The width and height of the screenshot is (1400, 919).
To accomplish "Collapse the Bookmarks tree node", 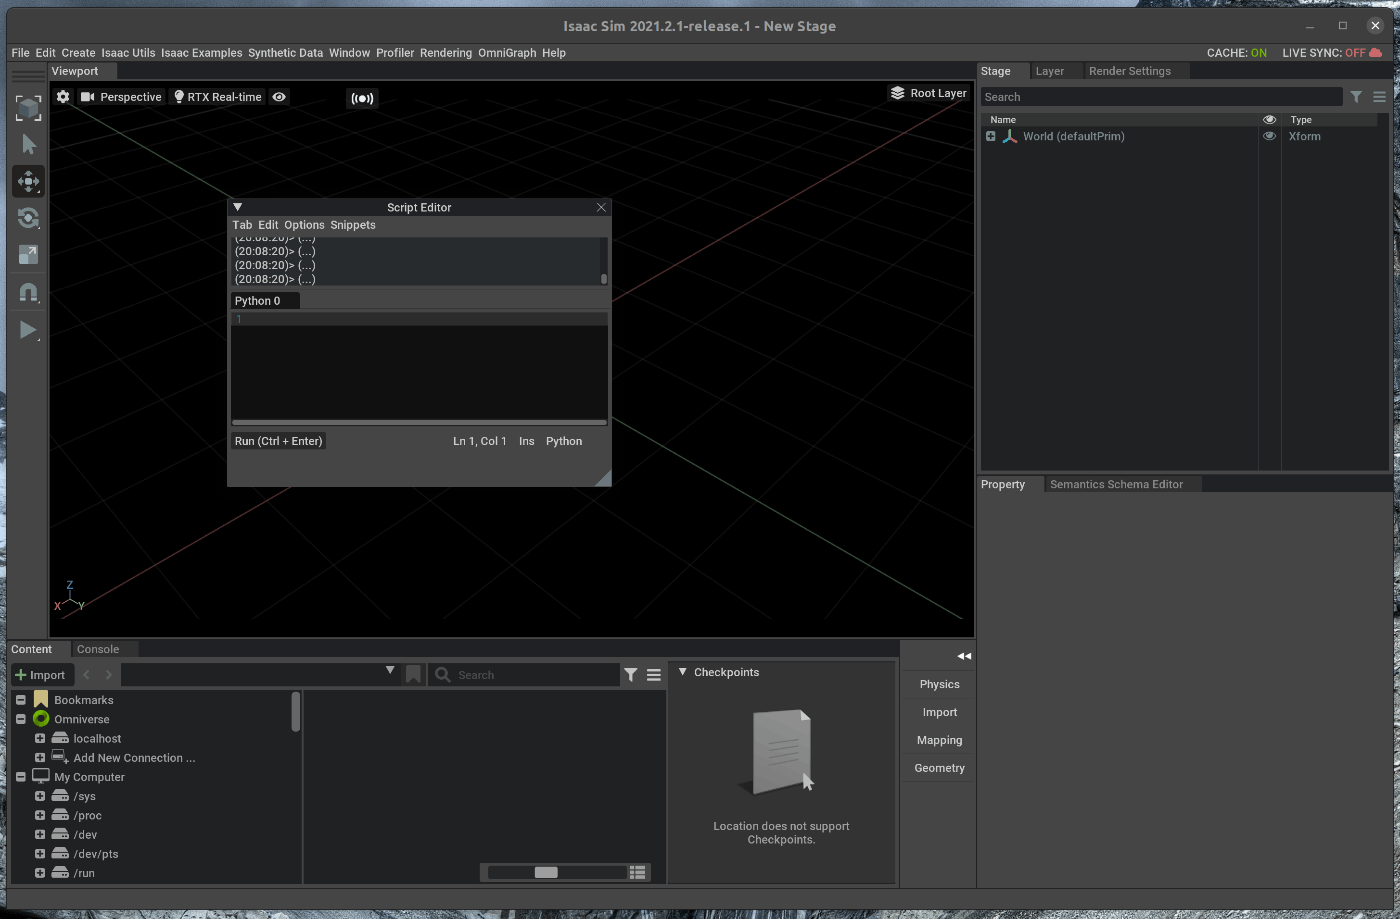I will [x=20, y=700].
